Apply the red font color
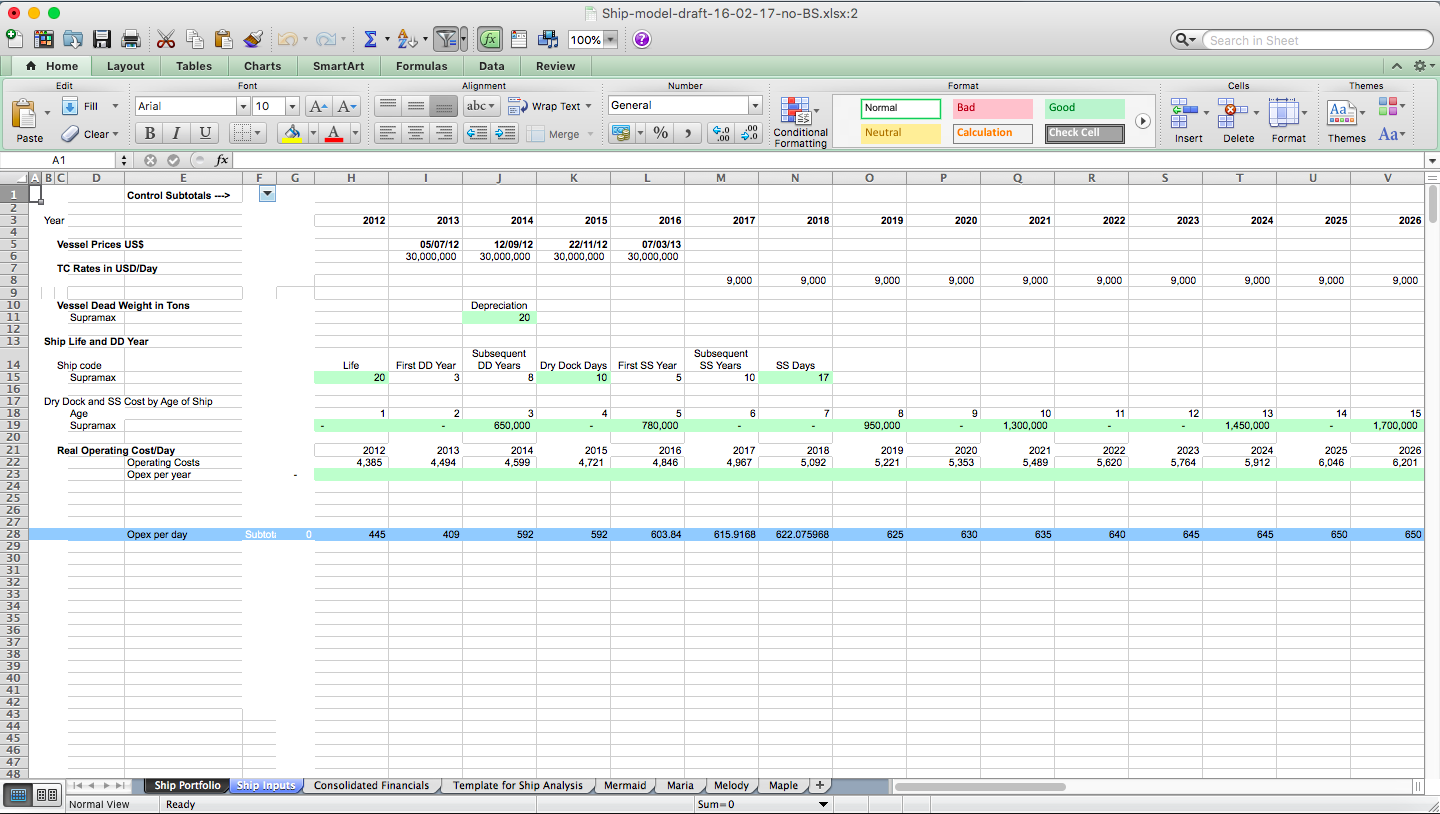Image resolution: width=1440 pixels, height=814 pixels. [334, 133]
